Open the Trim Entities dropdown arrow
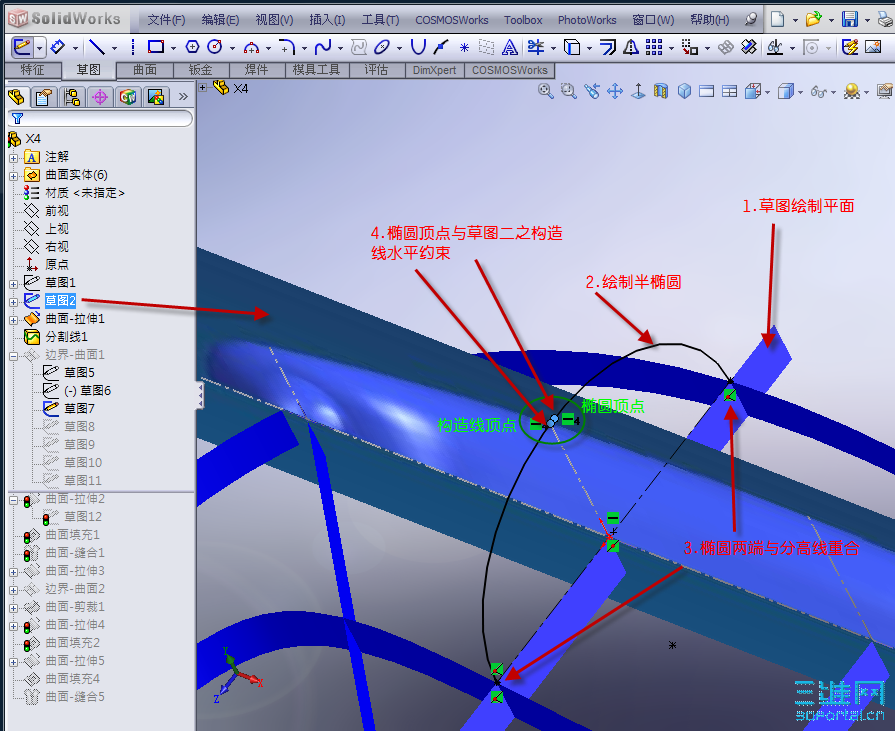Viewport: 895px width, 731px height. [x=553, y=48]
